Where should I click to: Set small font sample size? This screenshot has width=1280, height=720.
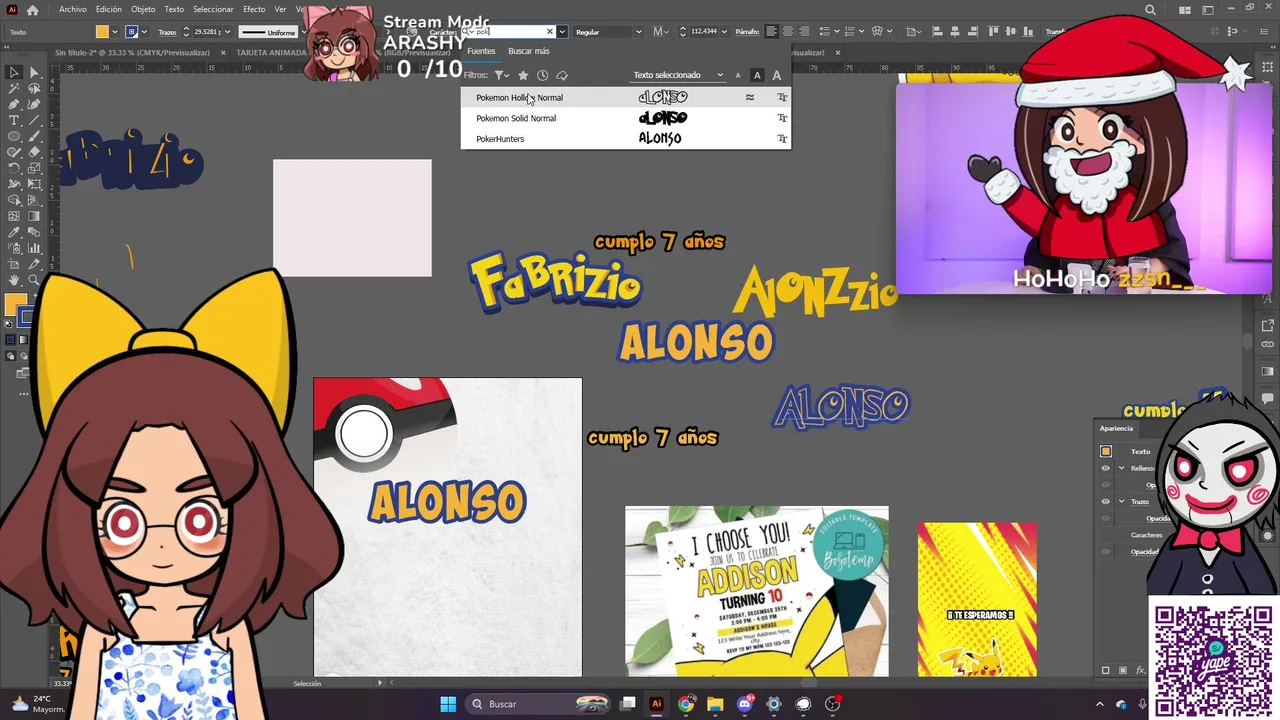pyautogui.click(x=738, y=75)
